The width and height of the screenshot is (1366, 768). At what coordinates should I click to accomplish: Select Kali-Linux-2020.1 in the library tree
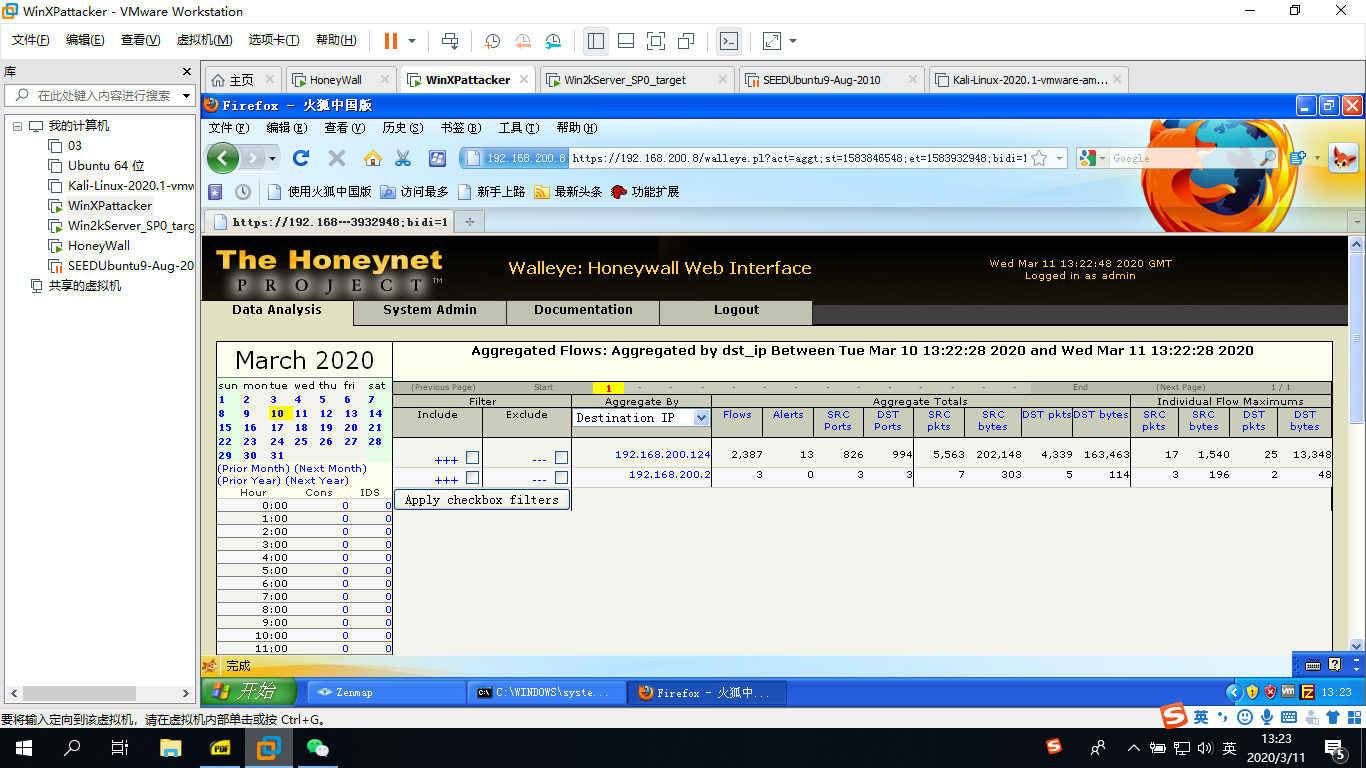click(121, 186)
